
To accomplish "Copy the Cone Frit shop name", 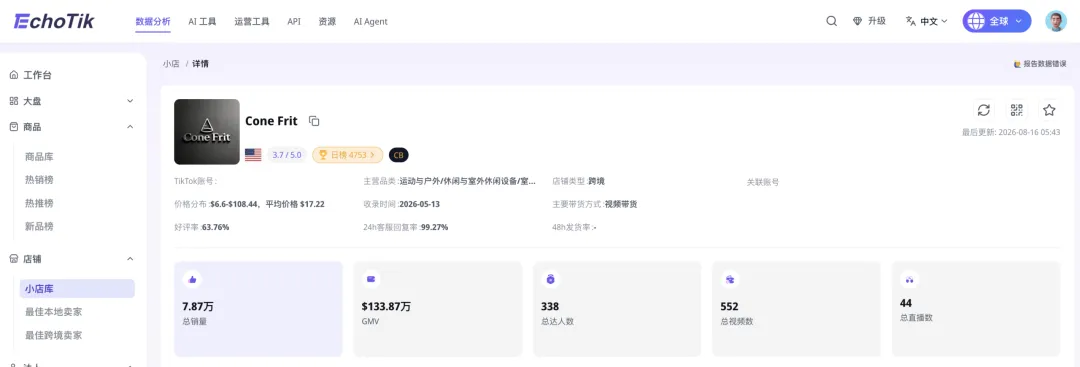I will pyautogui.click(x=314, y=121).
